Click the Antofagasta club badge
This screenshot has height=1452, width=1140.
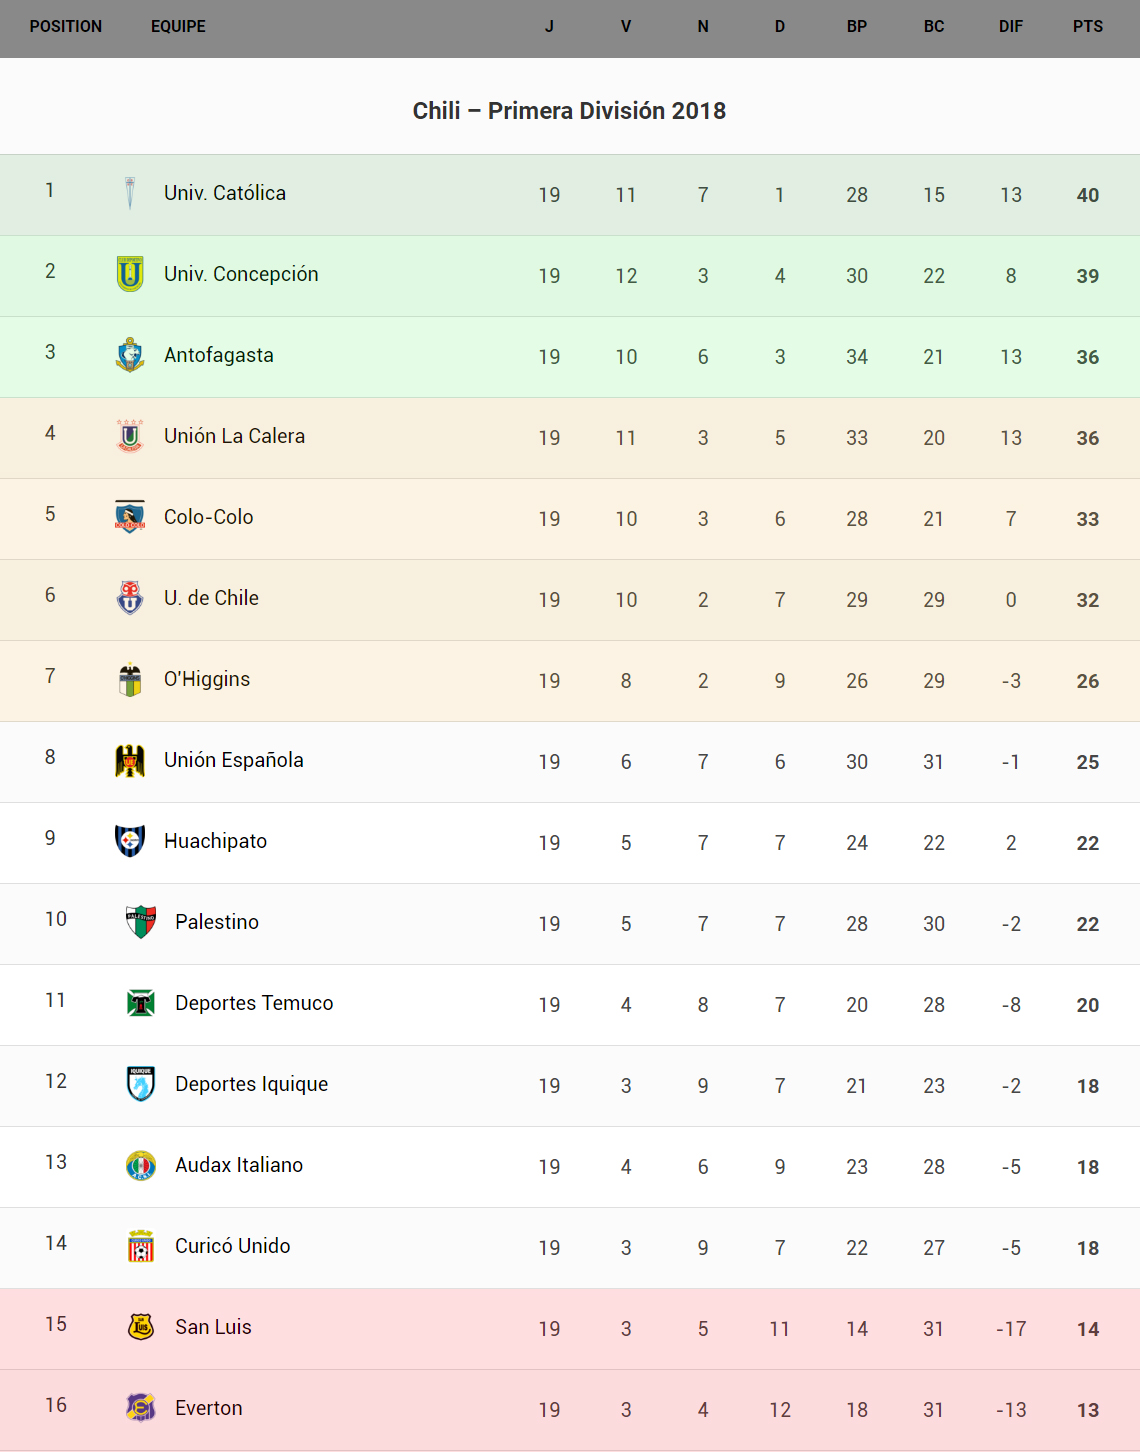click(130, 355)
